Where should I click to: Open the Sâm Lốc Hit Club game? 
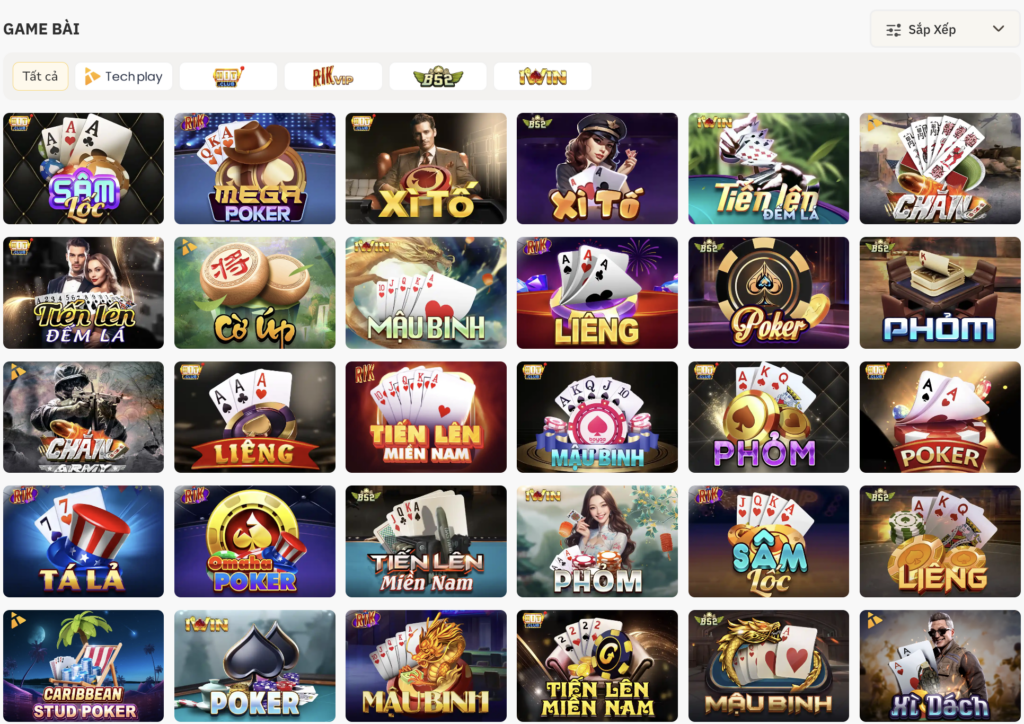tap(84, 168)
